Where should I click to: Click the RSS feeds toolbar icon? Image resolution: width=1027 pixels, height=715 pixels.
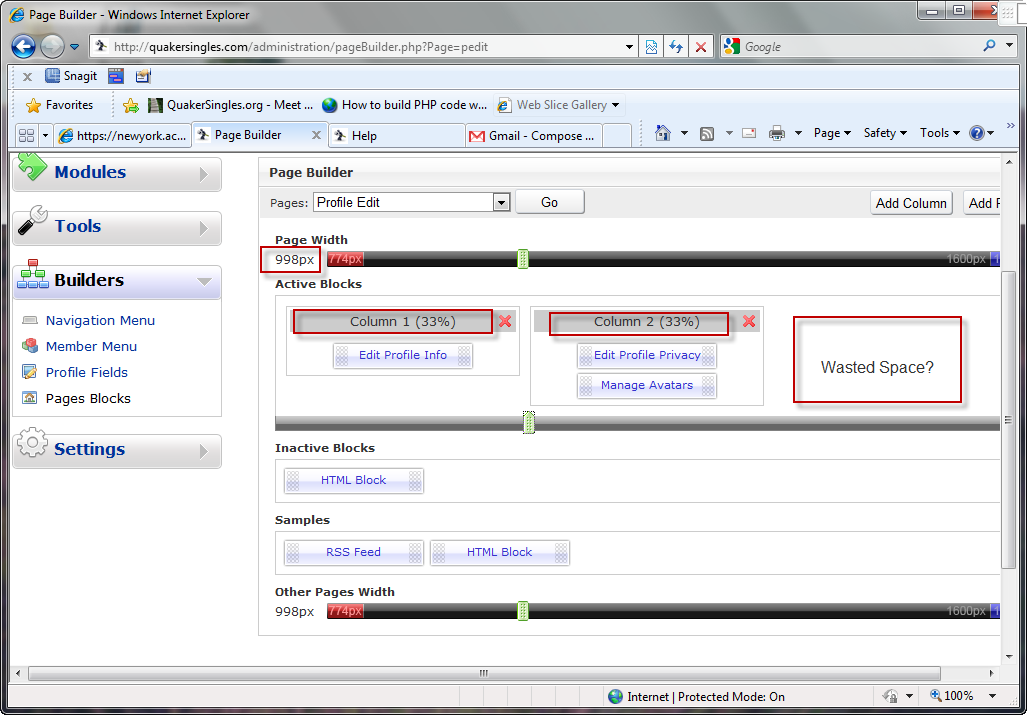coord(707,133)
